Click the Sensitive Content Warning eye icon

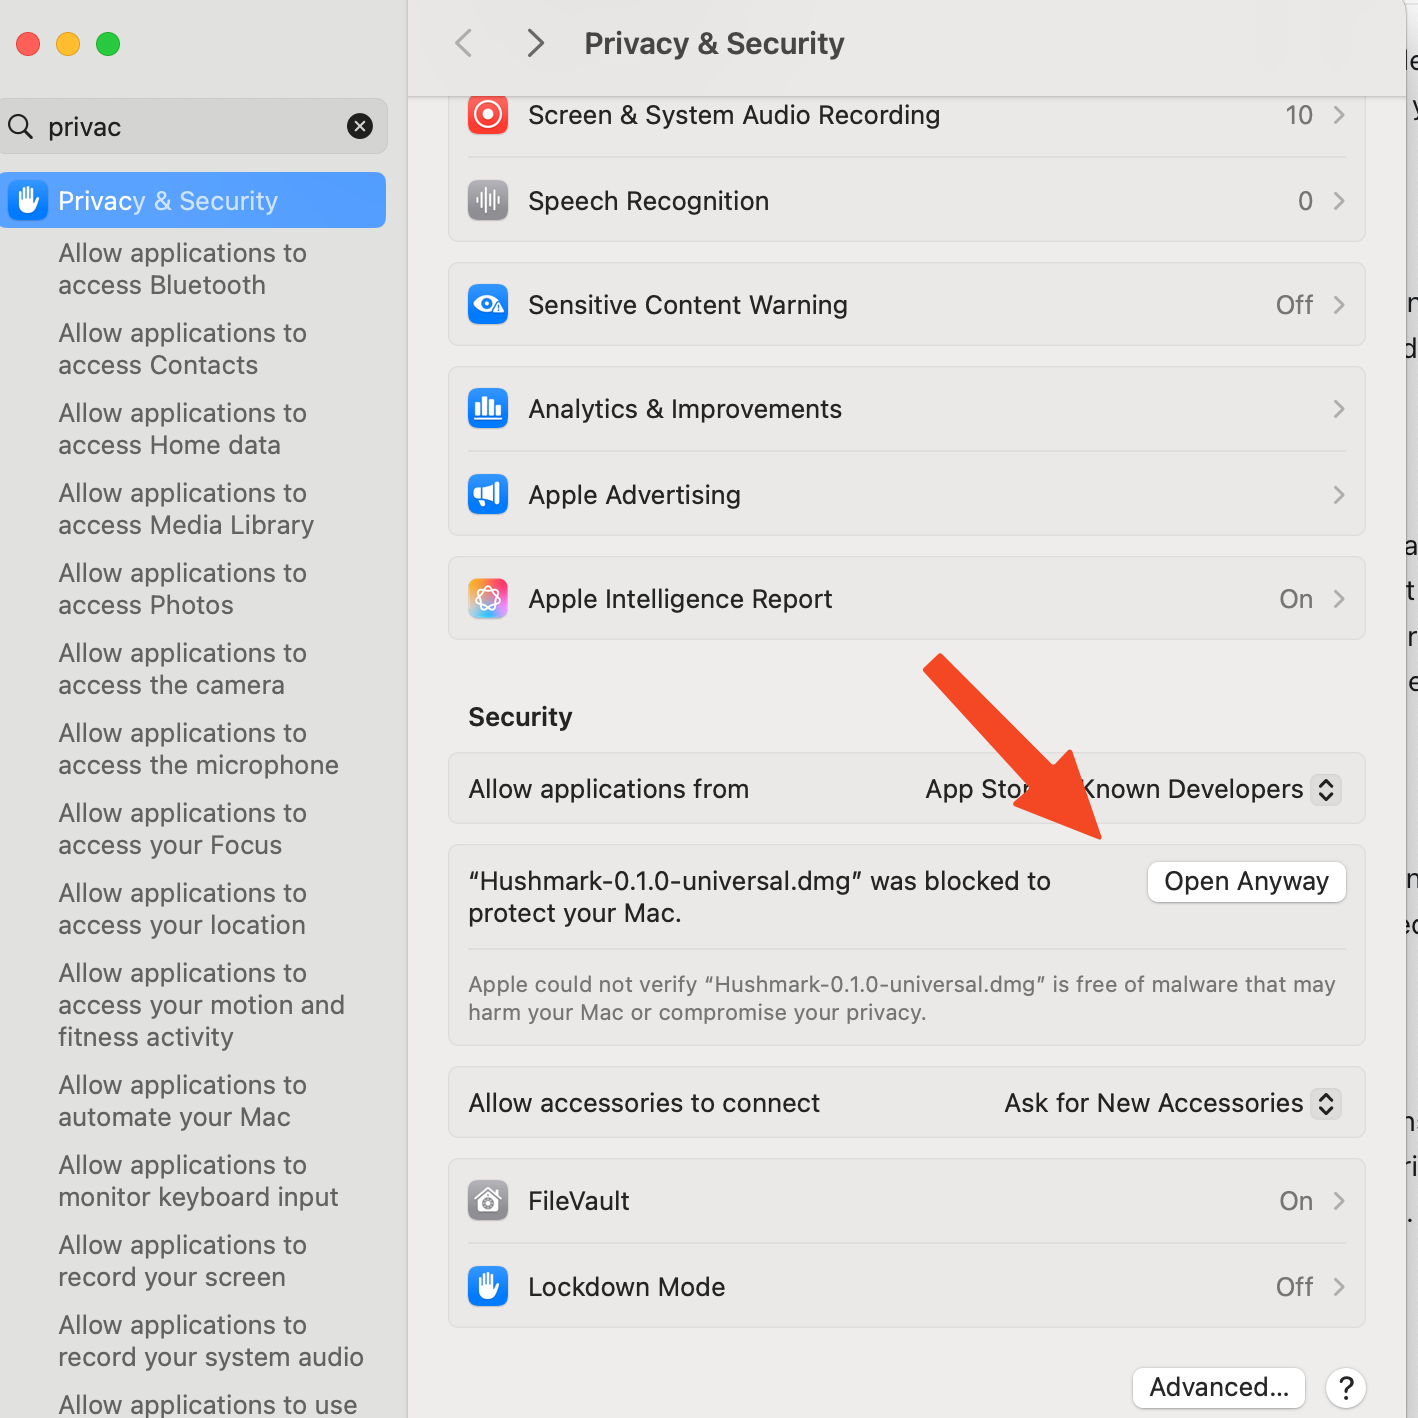(x=488, y=305)
